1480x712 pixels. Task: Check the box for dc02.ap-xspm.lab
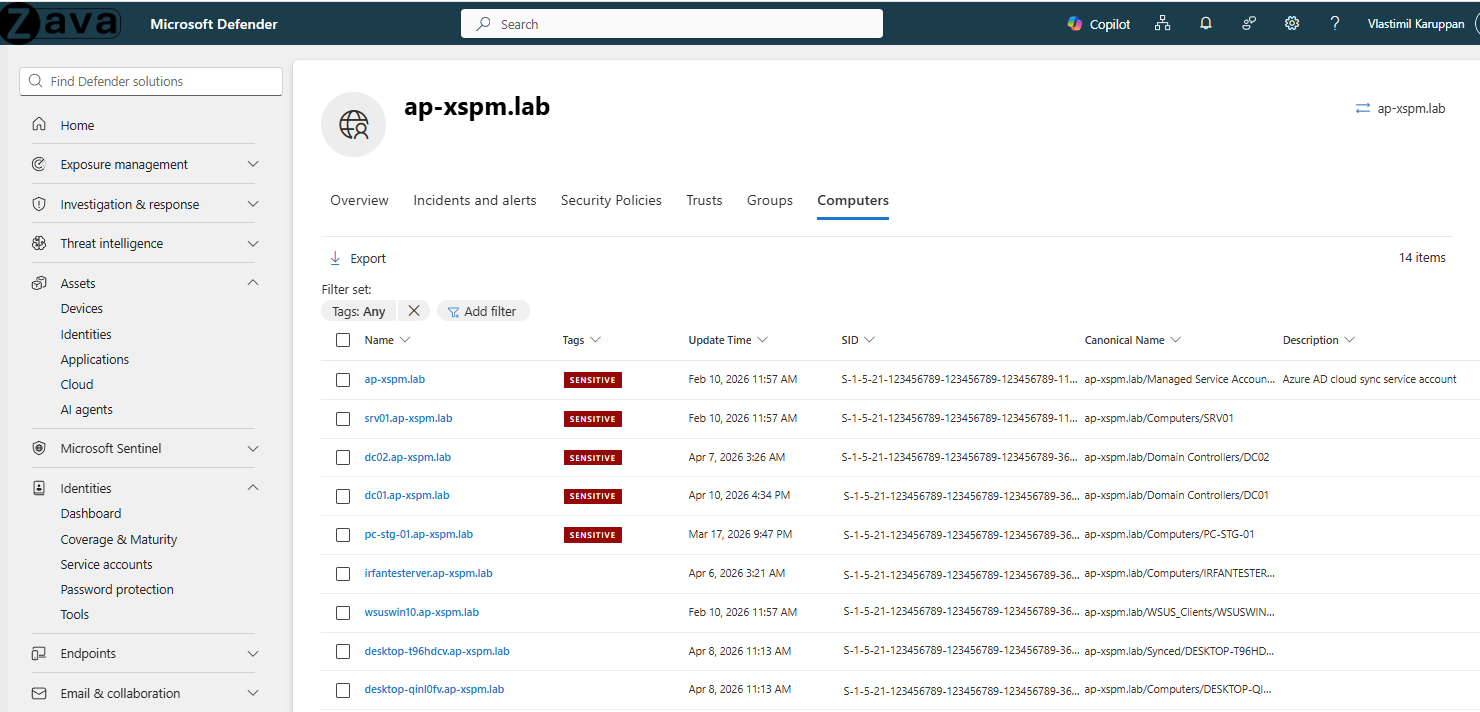[343, 457]
